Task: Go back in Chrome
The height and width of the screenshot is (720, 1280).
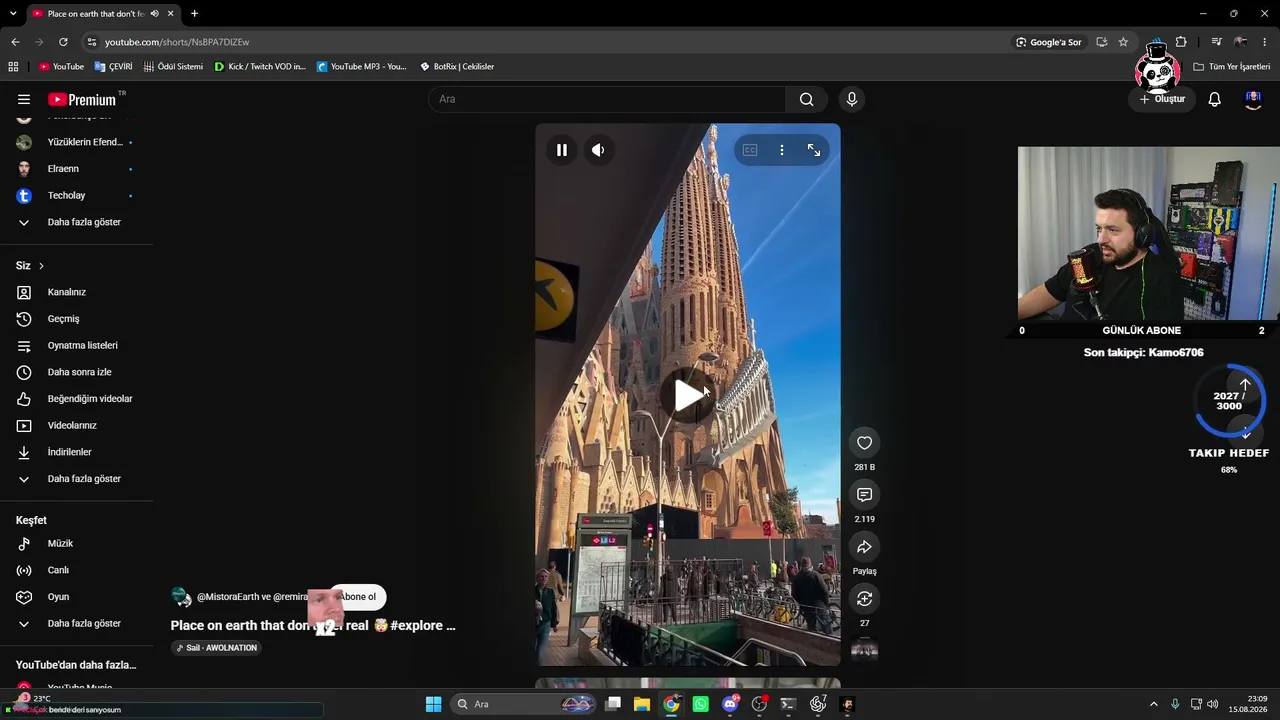Action: 15,42
